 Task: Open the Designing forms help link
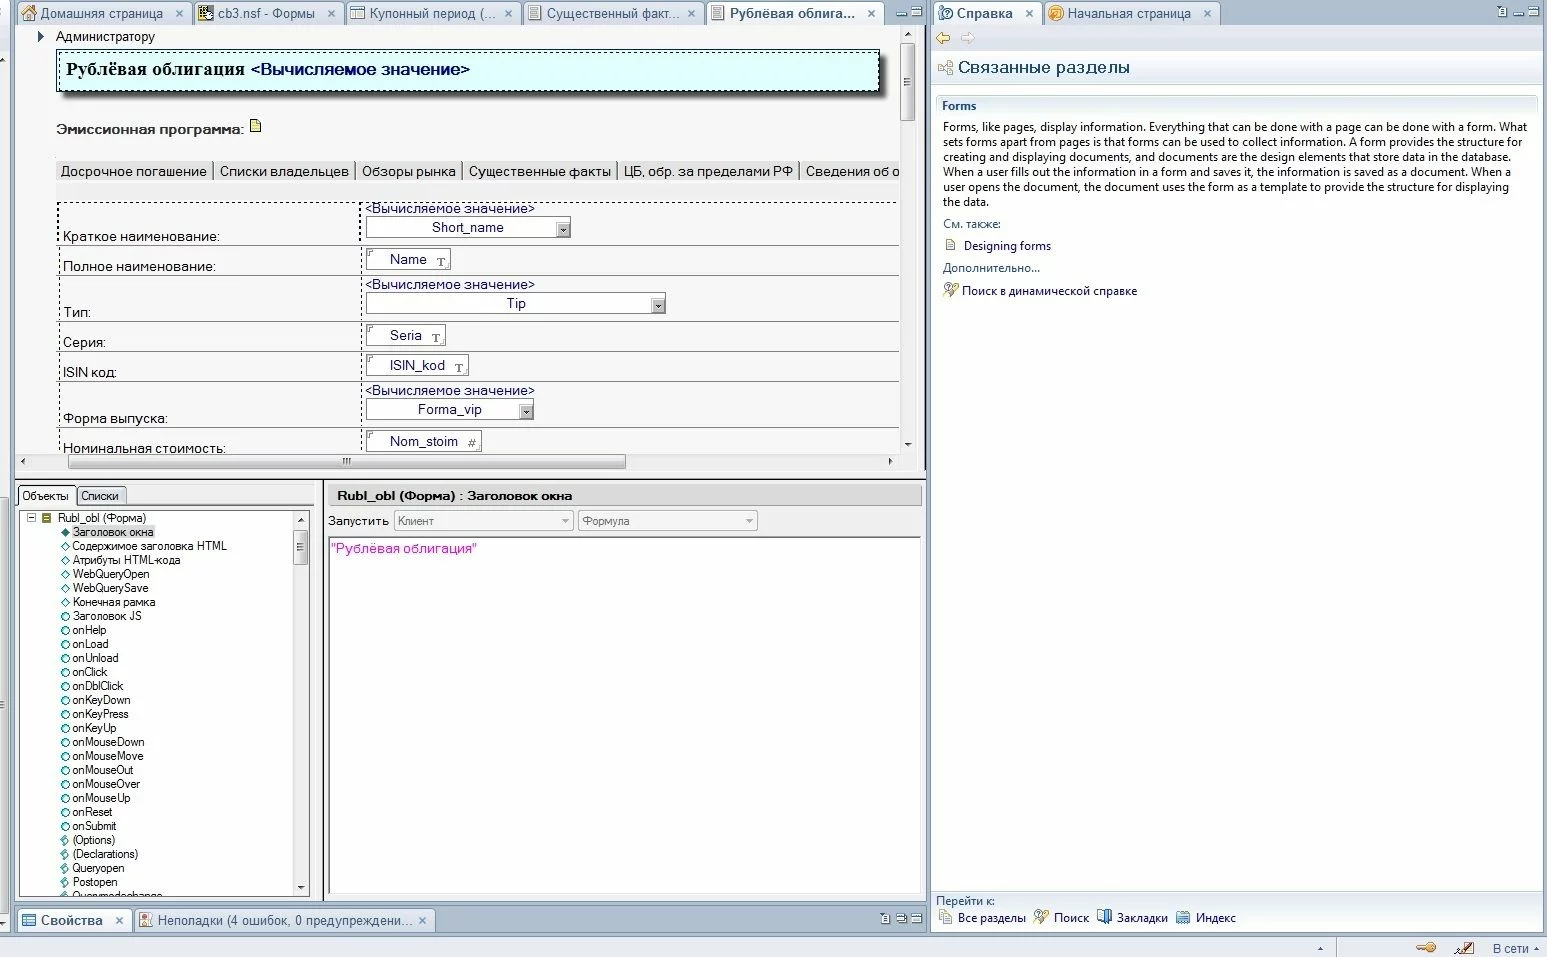[x=1007, y=246]
